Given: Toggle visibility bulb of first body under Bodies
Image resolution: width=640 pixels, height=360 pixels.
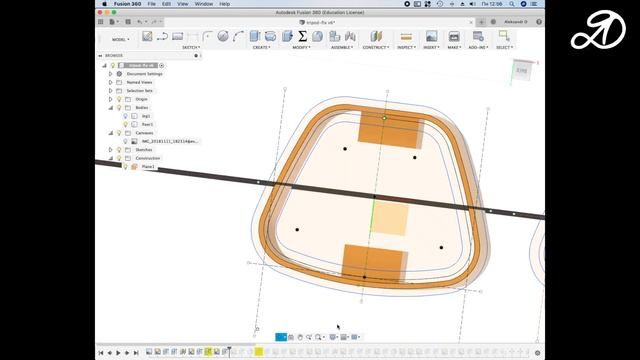Looking at the screenshot, I should pyautogui.click(x=126, y=116).
